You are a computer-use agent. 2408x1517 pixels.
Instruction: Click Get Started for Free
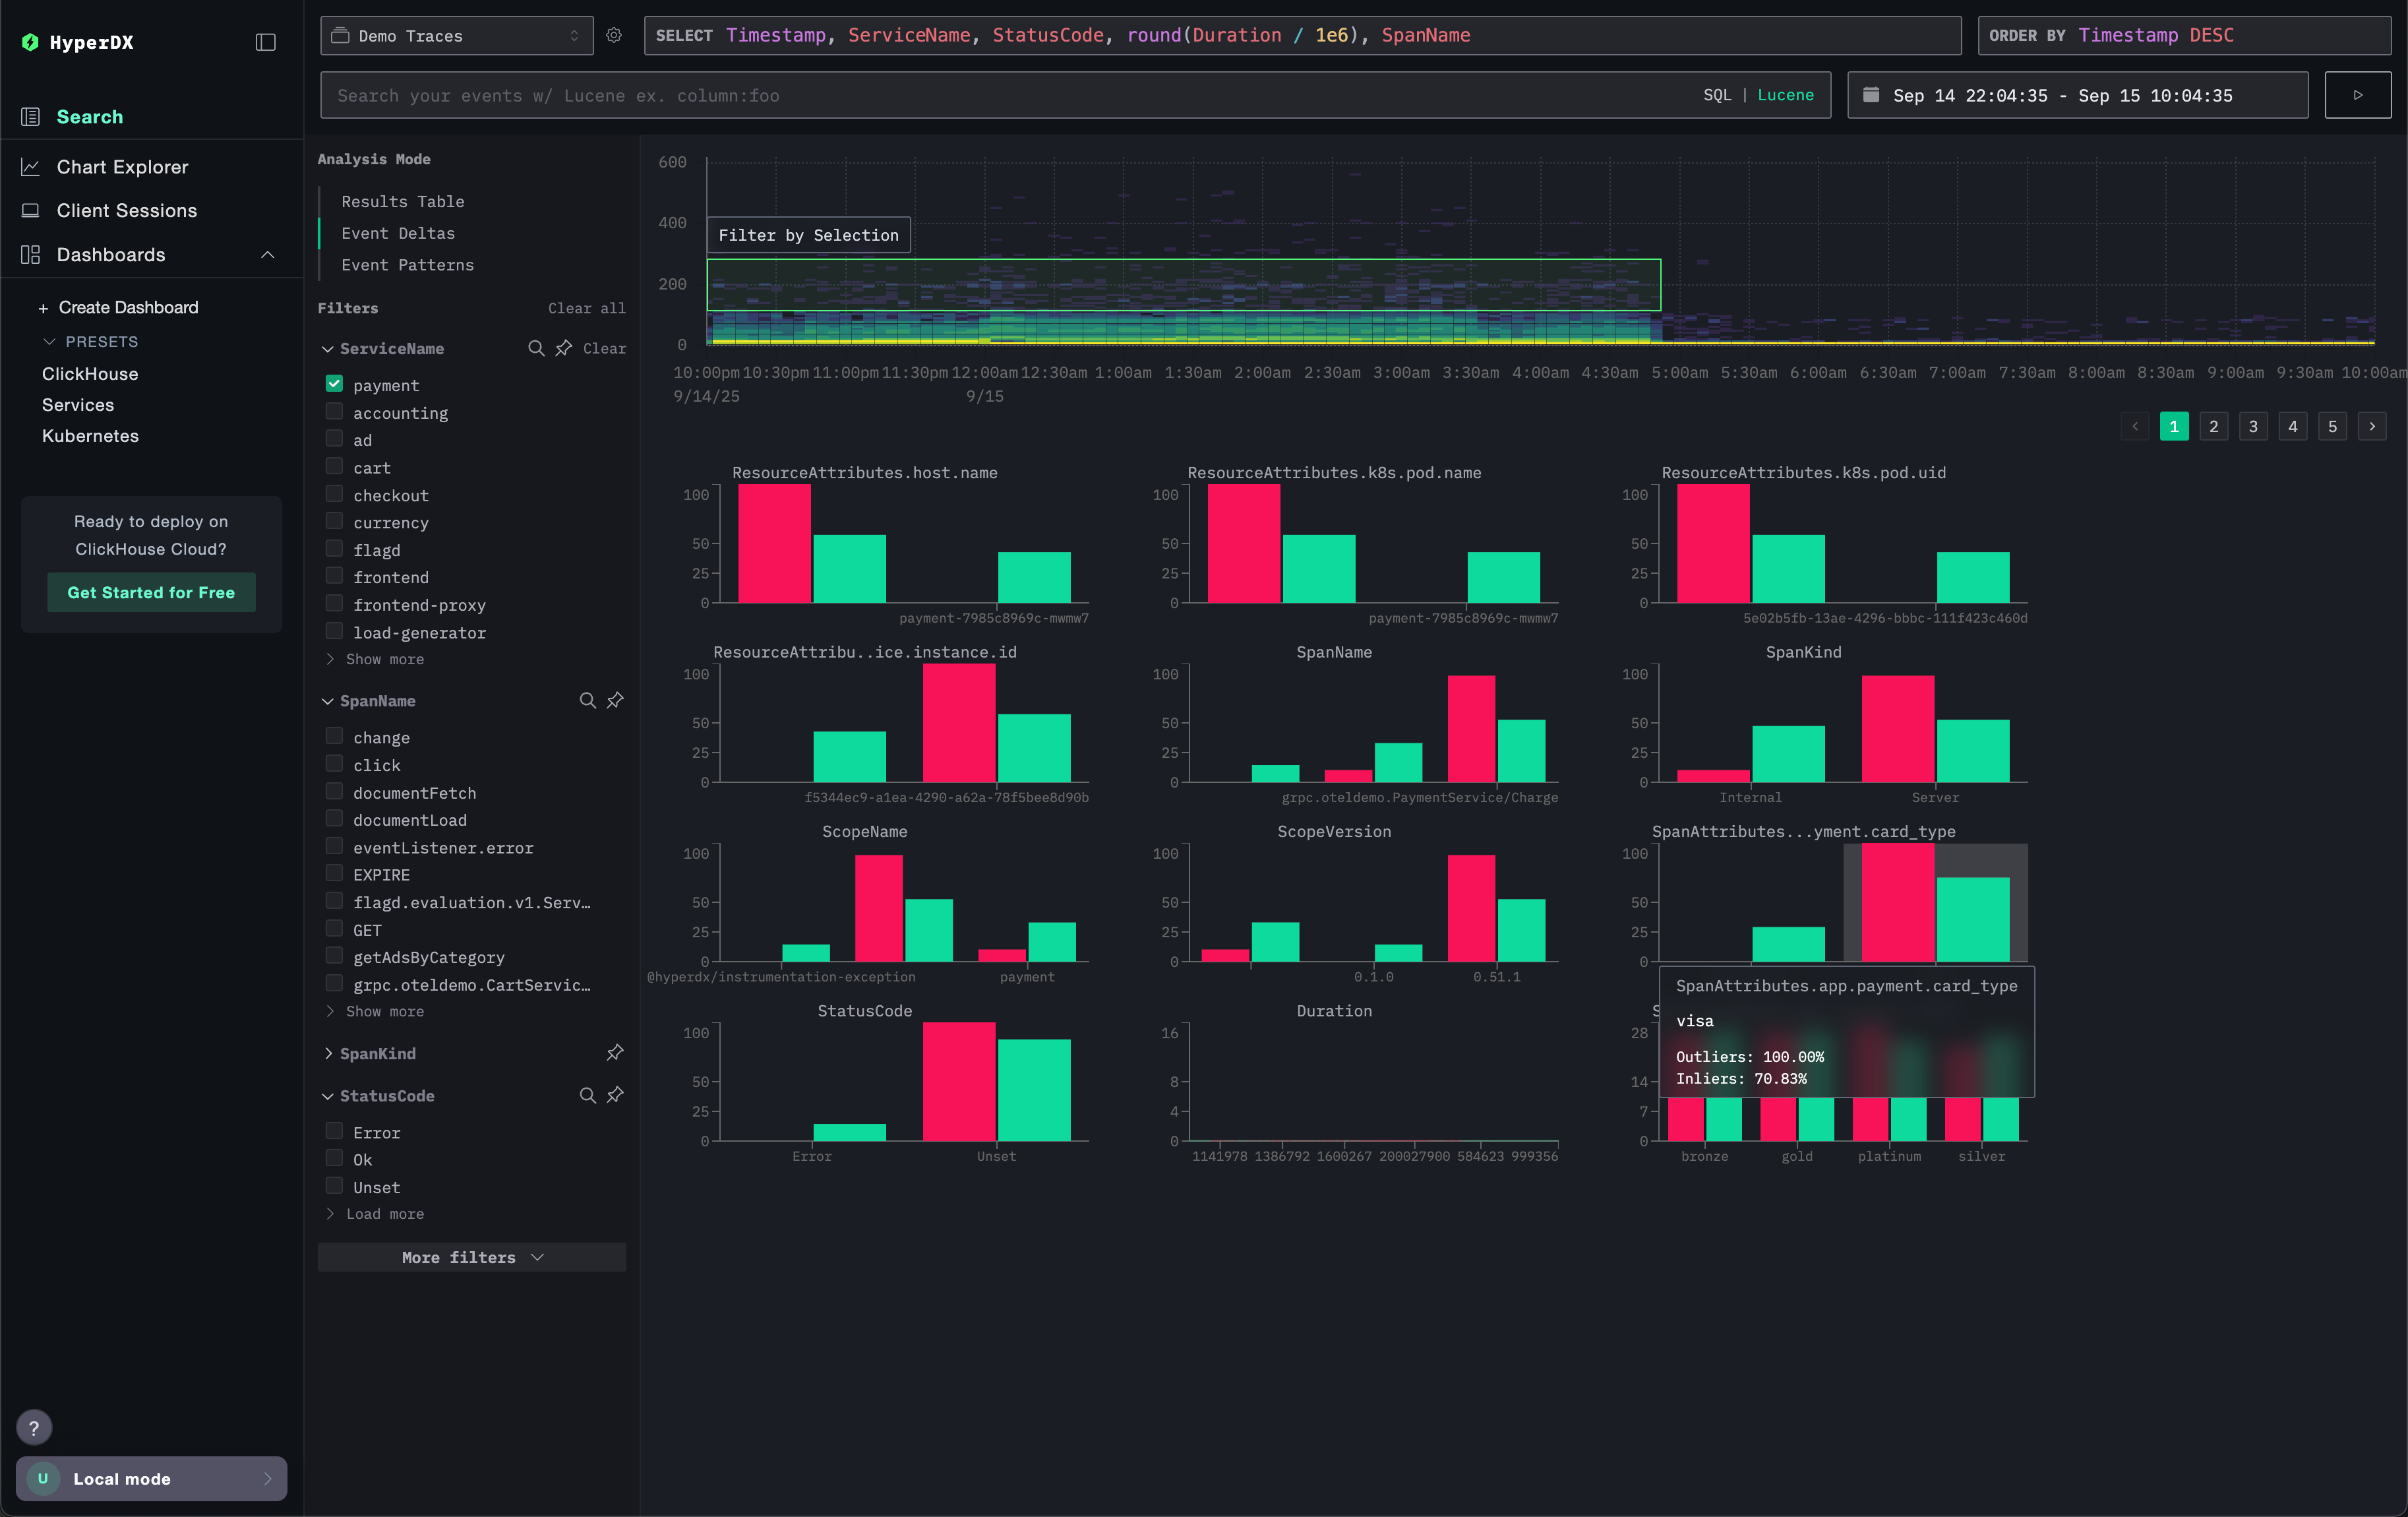point(151,592)
